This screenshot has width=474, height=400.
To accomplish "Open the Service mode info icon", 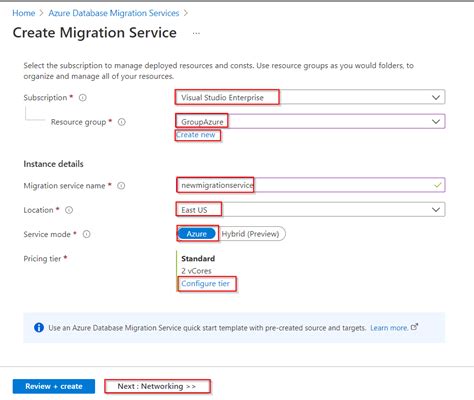I will (86, 234).
